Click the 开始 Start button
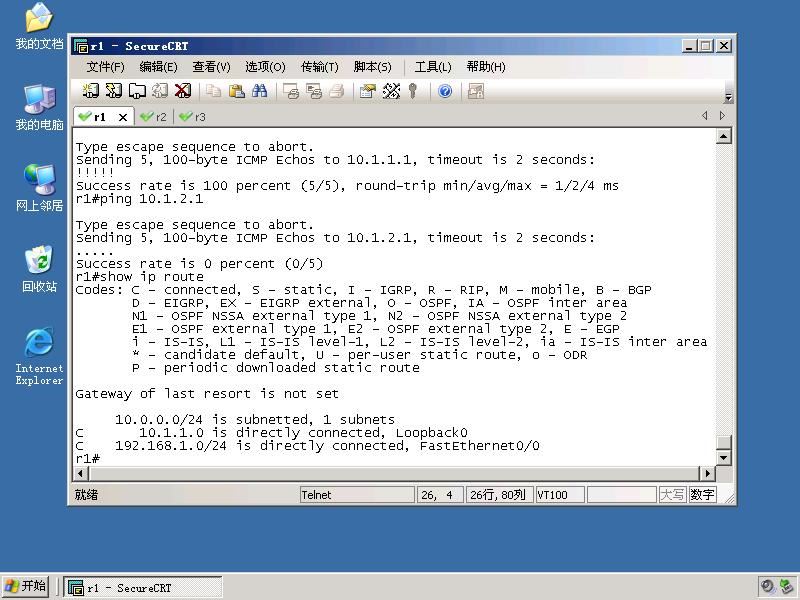800x600 pixels. (26, 586)
